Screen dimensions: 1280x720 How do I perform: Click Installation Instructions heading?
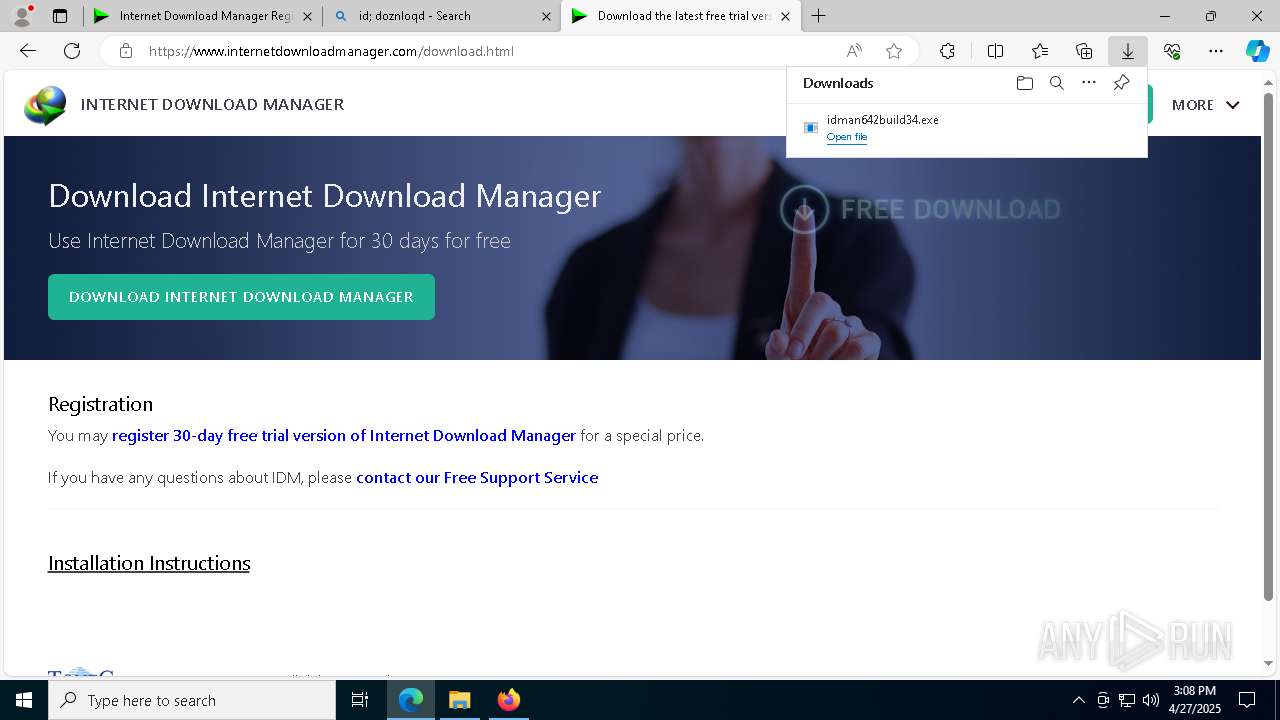[149, 563]
